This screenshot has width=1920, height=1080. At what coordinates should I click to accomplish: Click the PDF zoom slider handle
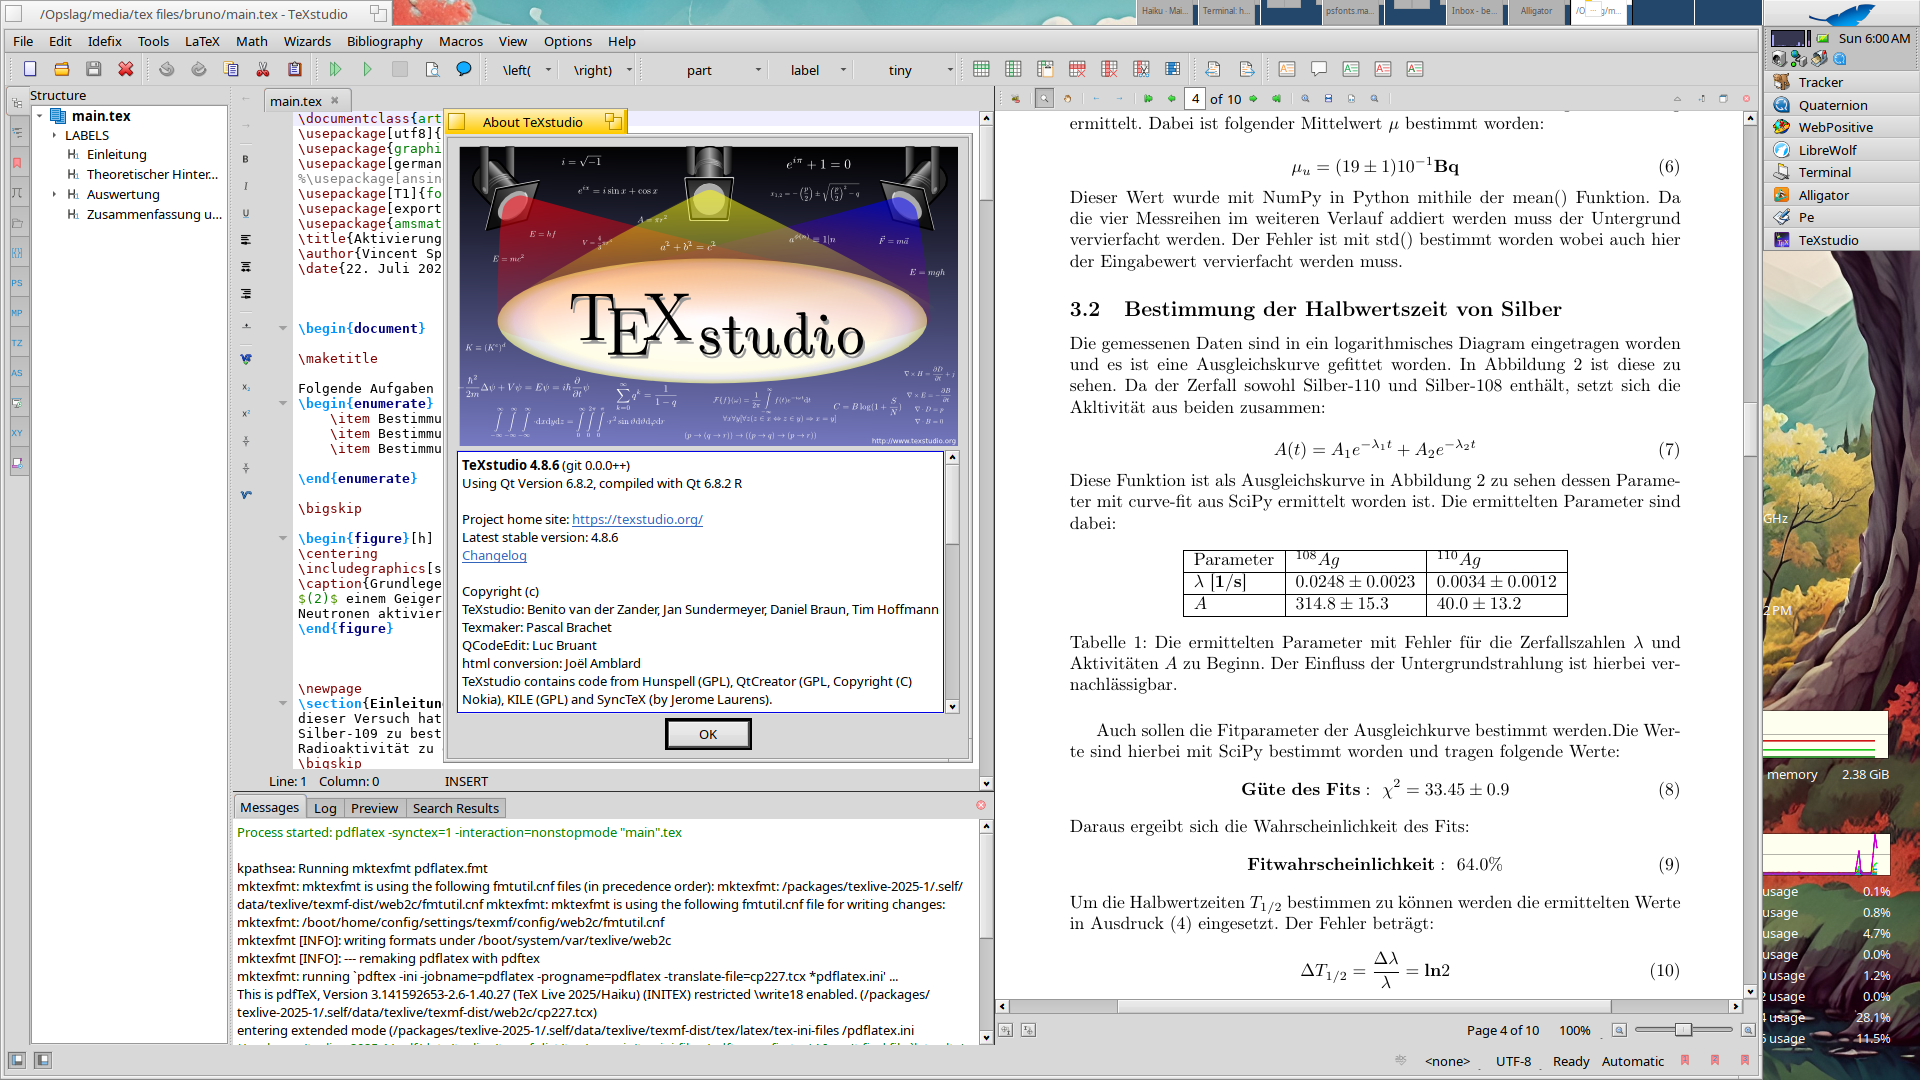tap(1683, 1030)
